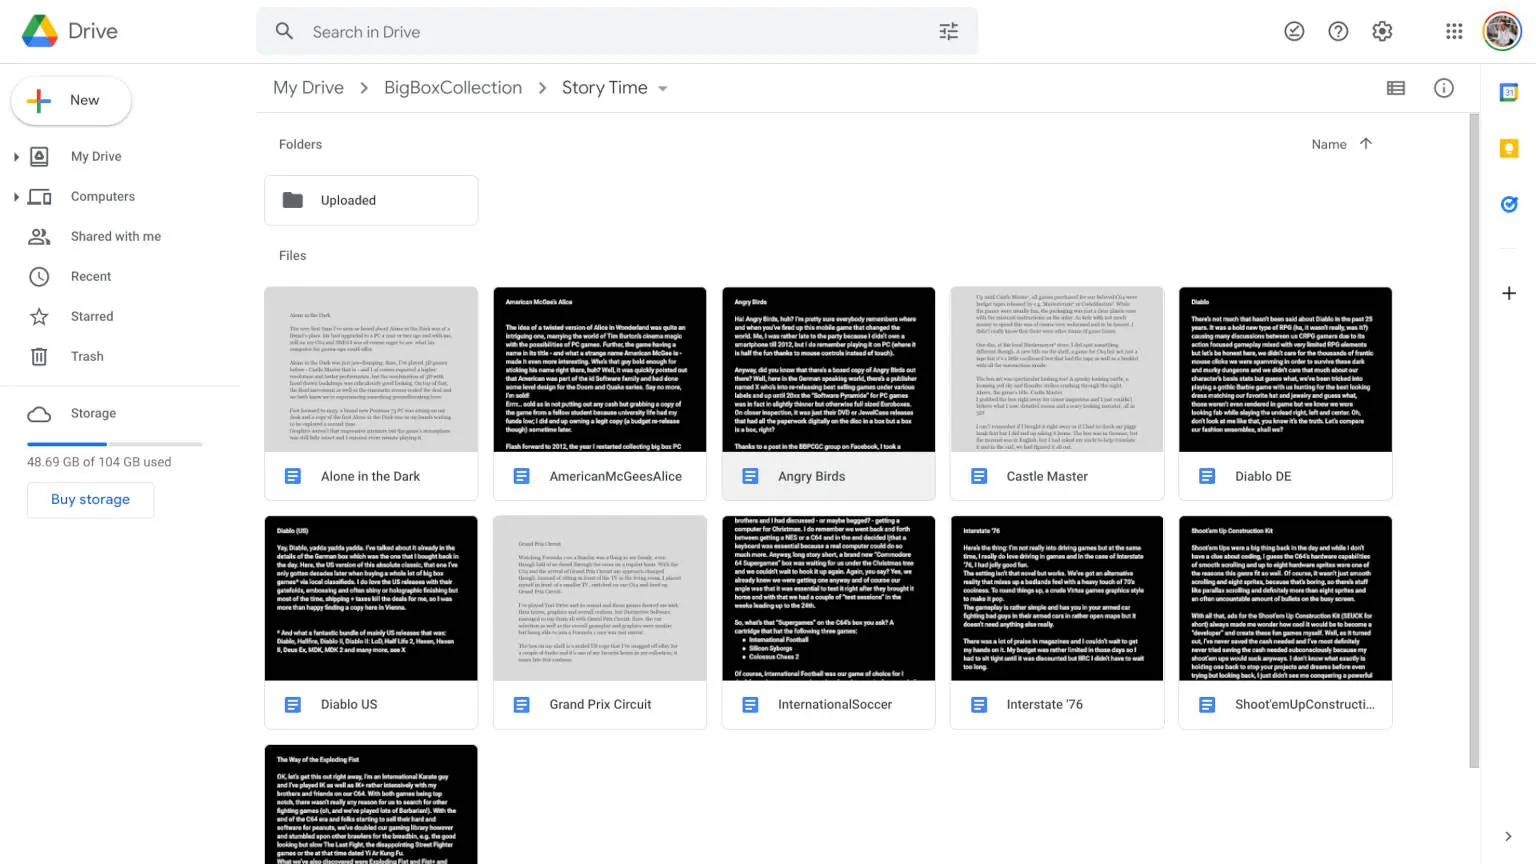Image resolution: width=1536 pixels, height=864 pixels.
Task: Click the storage usage progress bar
Action: [114, 444]
